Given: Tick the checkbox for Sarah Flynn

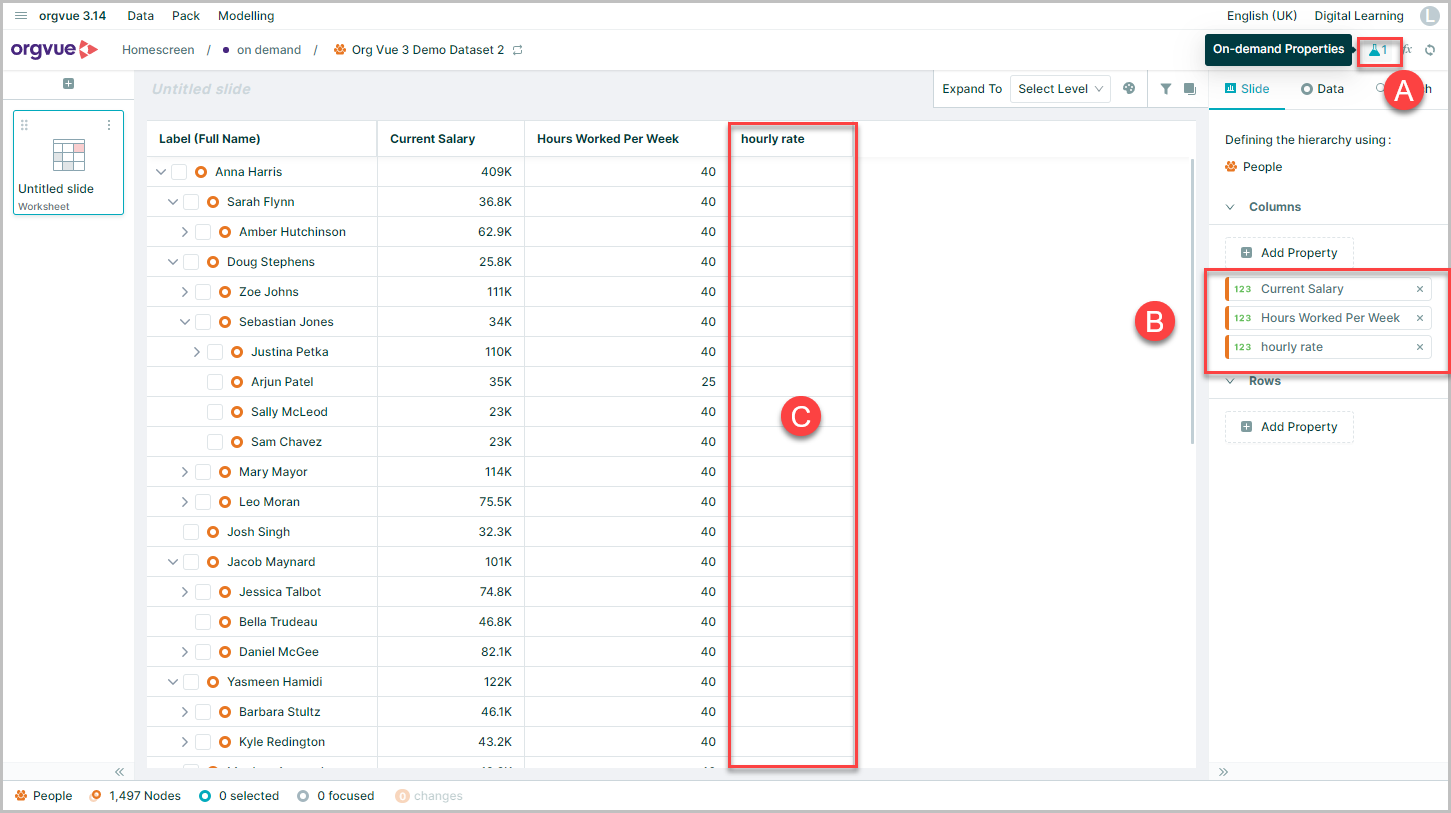Looking at the screenshot, I should point(191,202).
